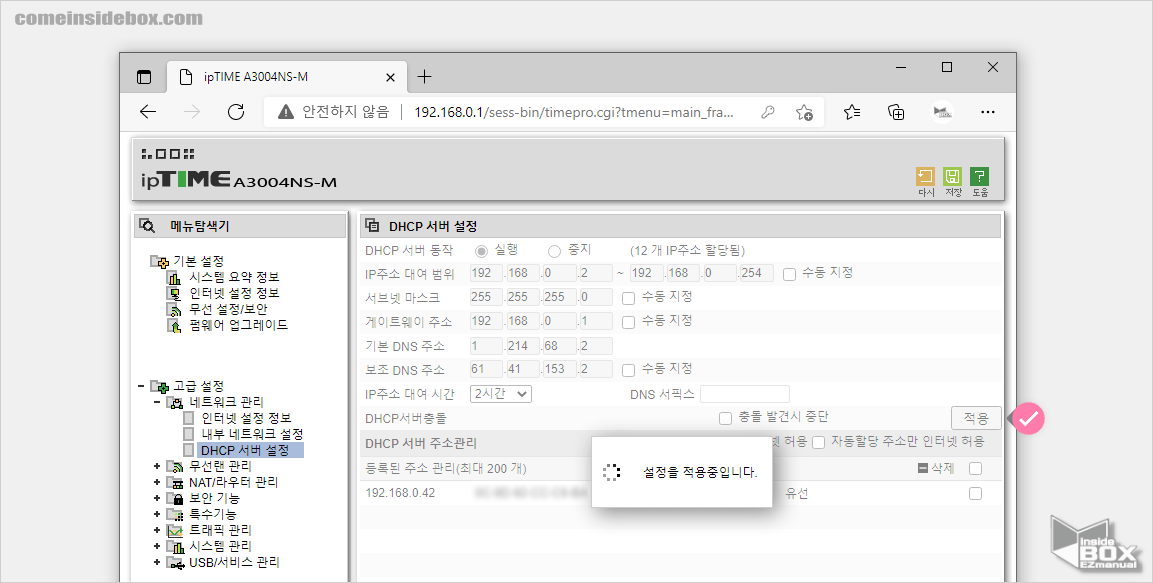
Task: Click the 192.168.0.42 address entry
Action: [x=400, y=493]
